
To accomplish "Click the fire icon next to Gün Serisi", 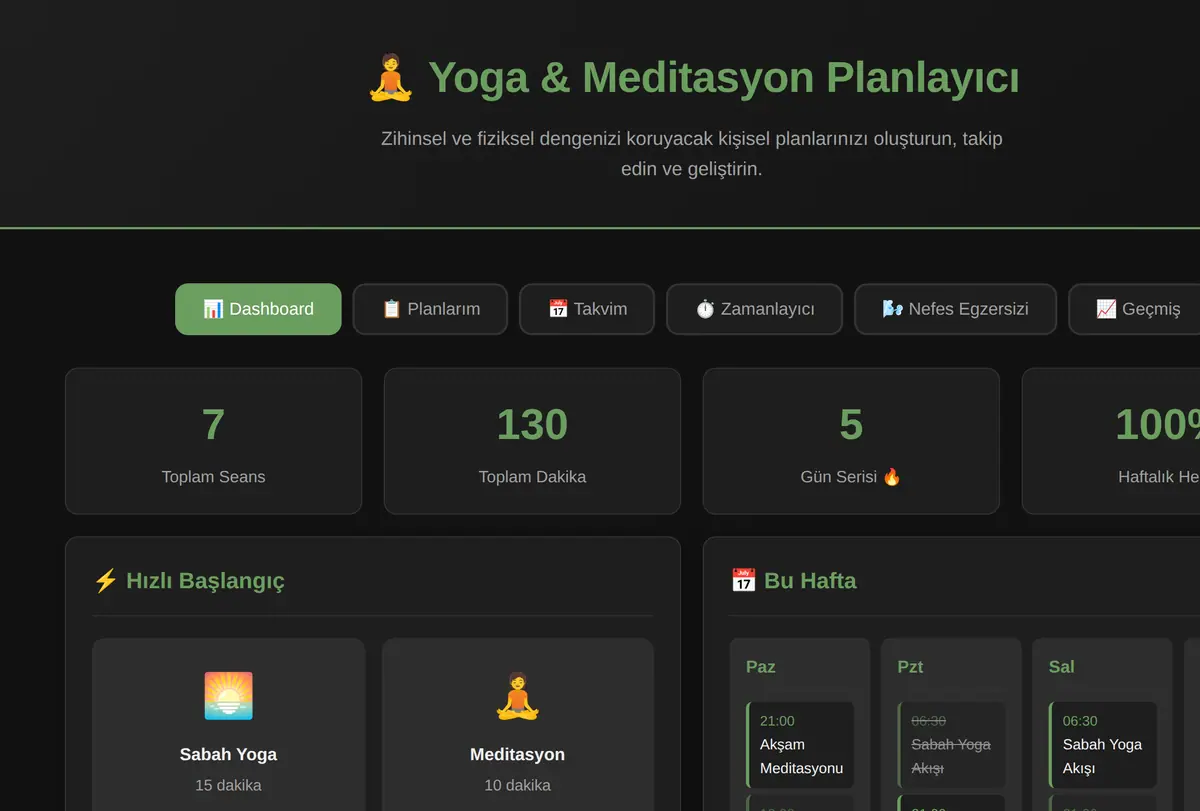I will point(891,477).
